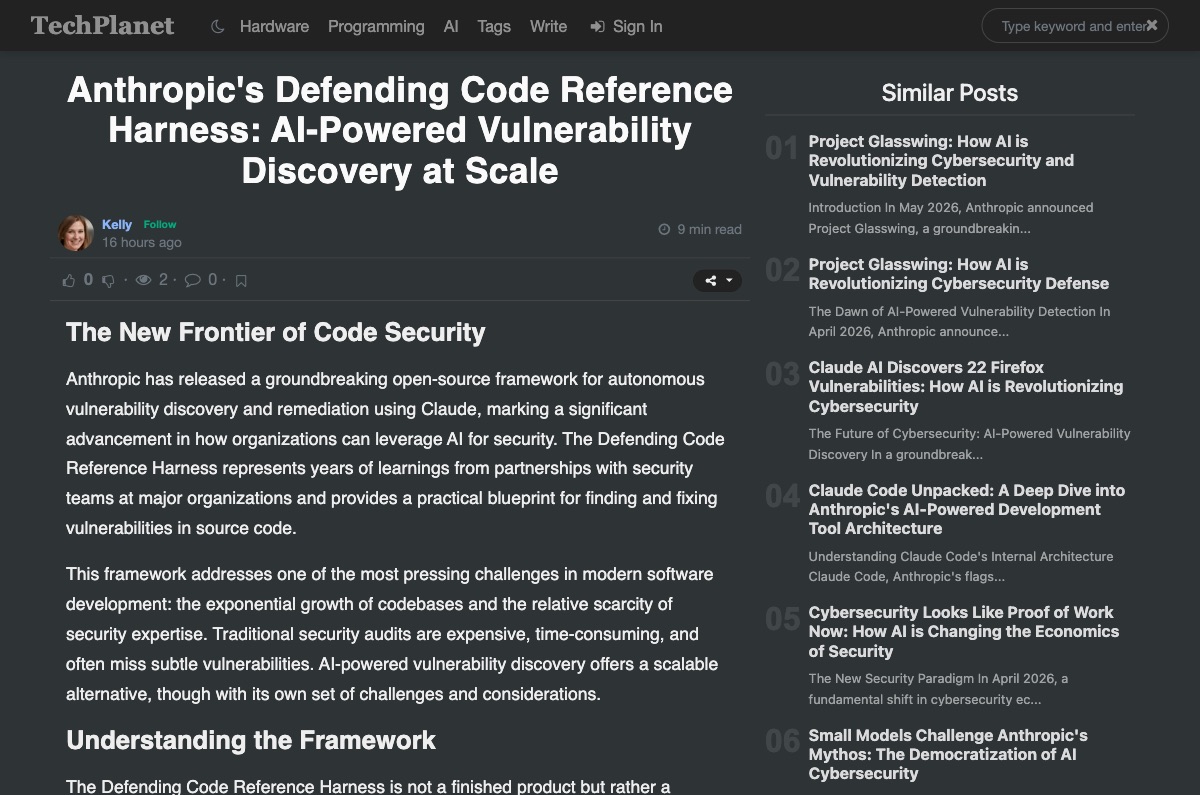
Task: Click the article main title heading
Action: (x=400, y=131)
